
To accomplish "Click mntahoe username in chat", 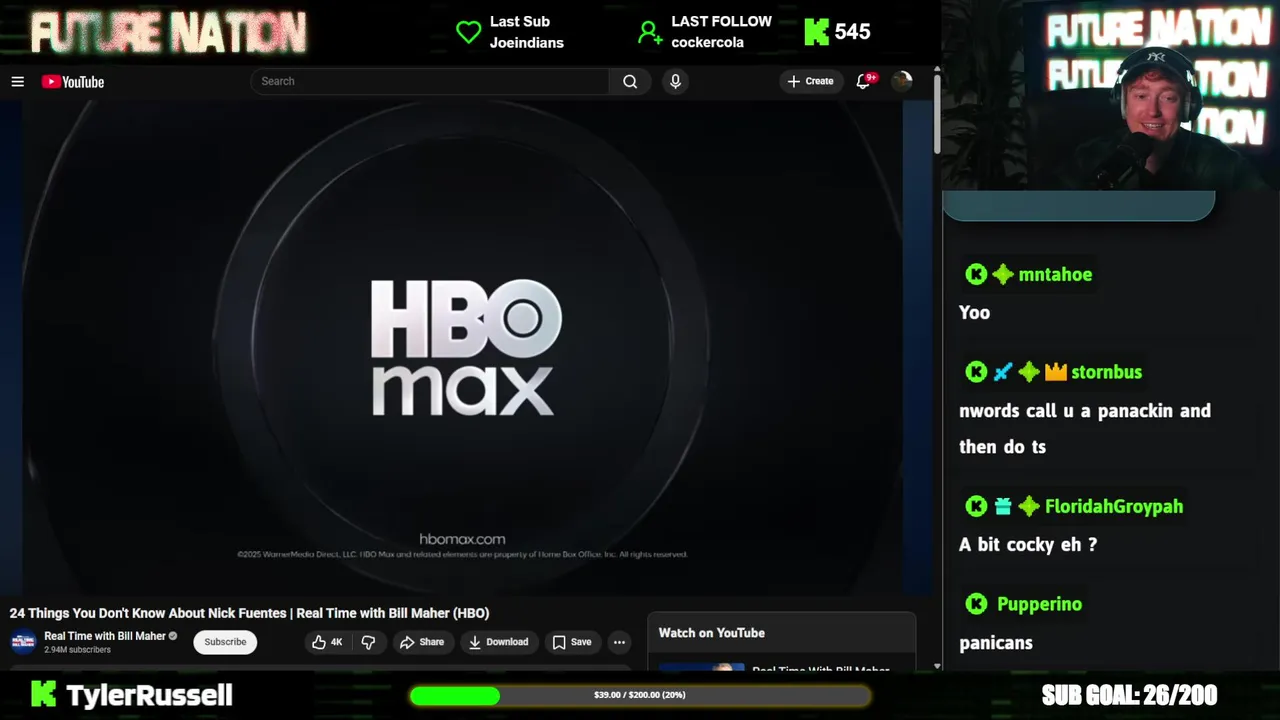I will [x=1055, y=274].
